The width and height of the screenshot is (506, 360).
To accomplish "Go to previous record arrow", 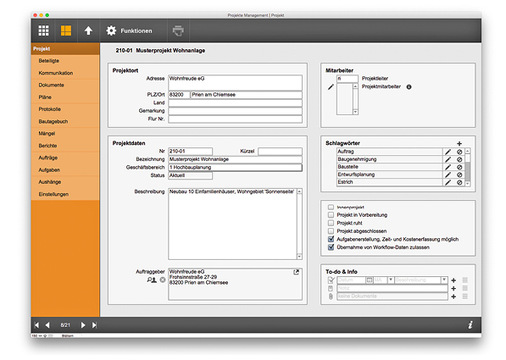I will (x=48, y=325).
